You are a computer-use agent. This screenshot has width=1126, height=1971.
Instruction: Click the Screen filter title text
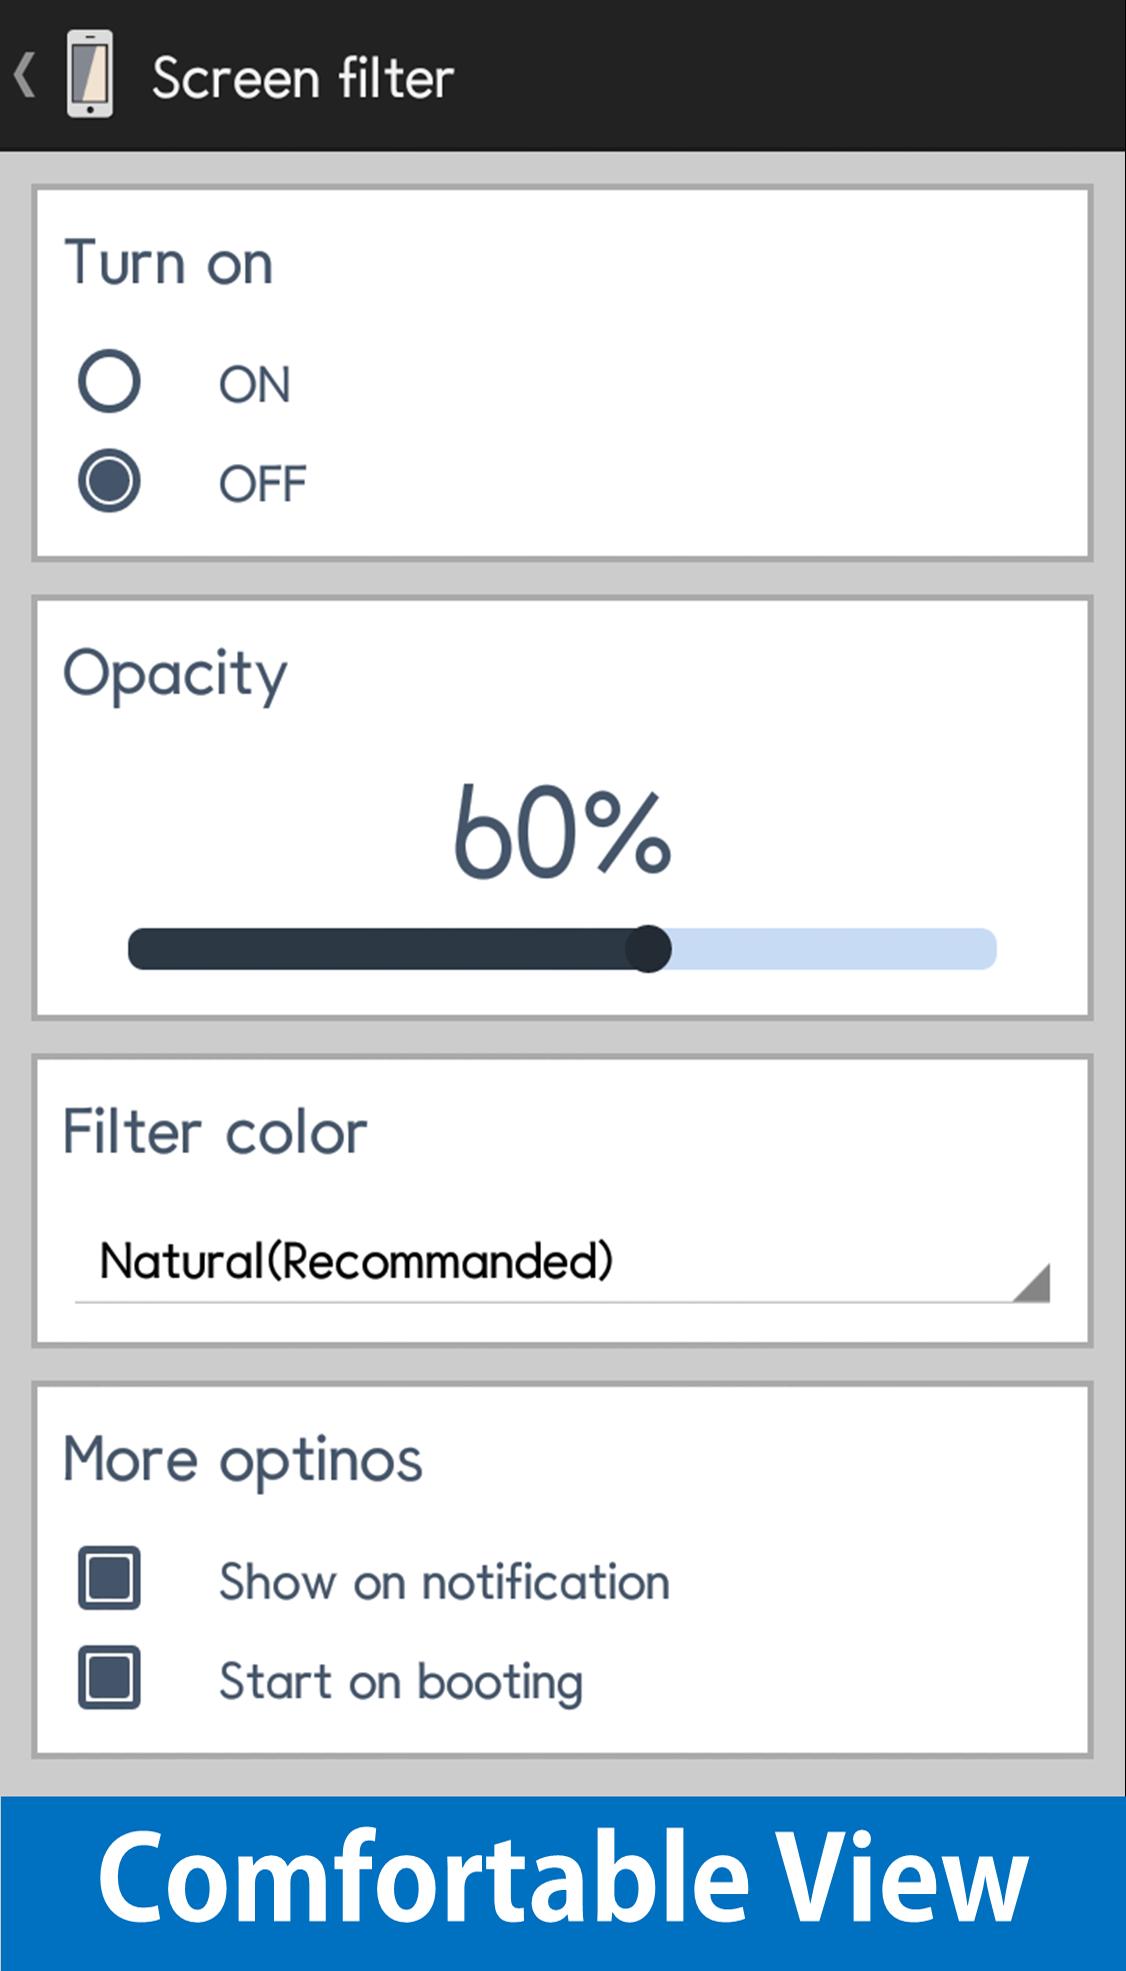tap(303, 75)
